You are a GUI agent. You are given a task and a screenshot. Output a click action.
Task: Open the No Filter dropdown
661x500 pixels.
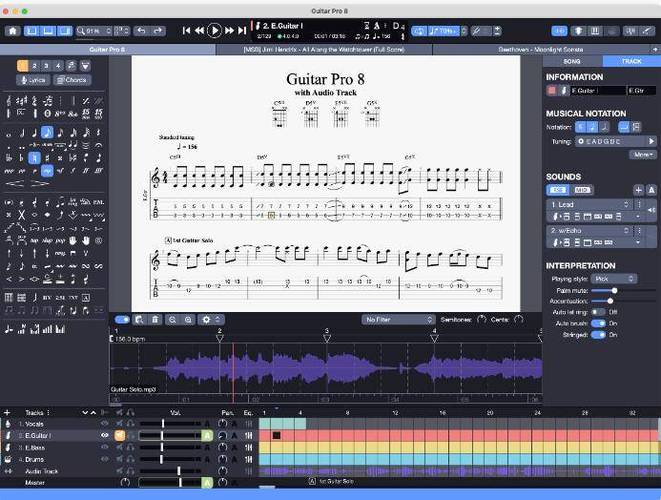click(398, 320)
